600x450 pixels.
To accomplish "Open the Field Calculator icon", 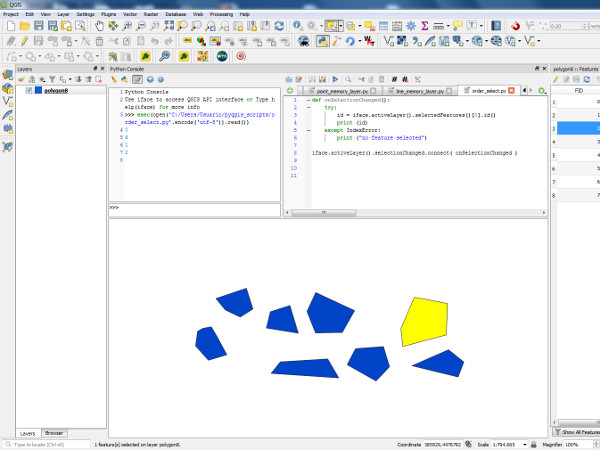I will click(397, 26).
